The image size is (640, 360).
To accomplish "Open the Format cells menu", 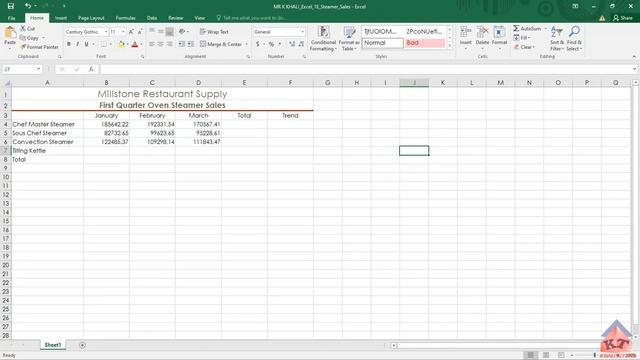I will 499,37.
